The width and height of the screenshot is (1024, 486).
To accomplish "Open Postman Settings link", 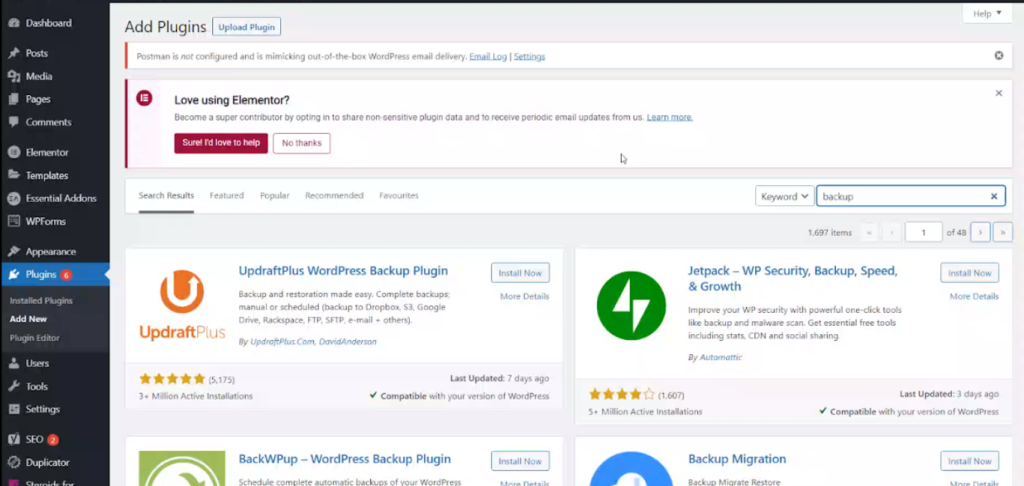I will 529,56.
